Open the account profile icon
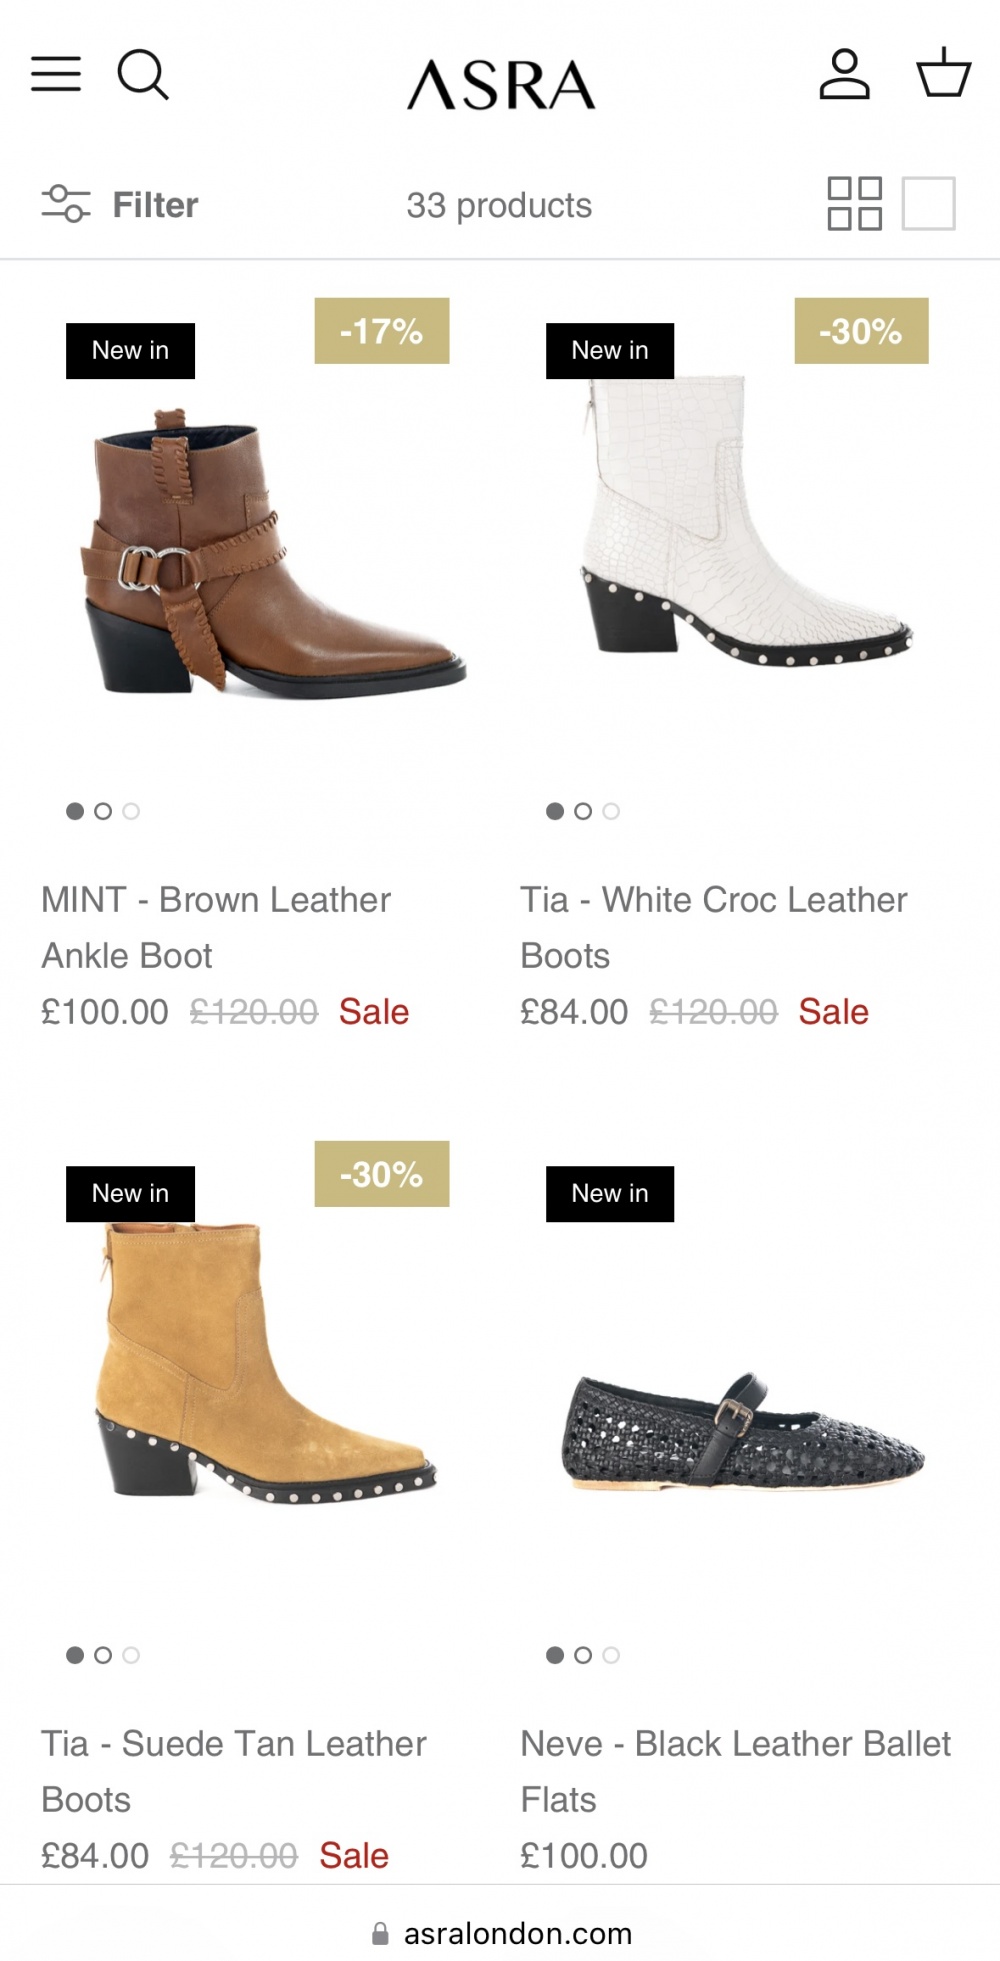 pyautogui.click(x=844, y=74)
